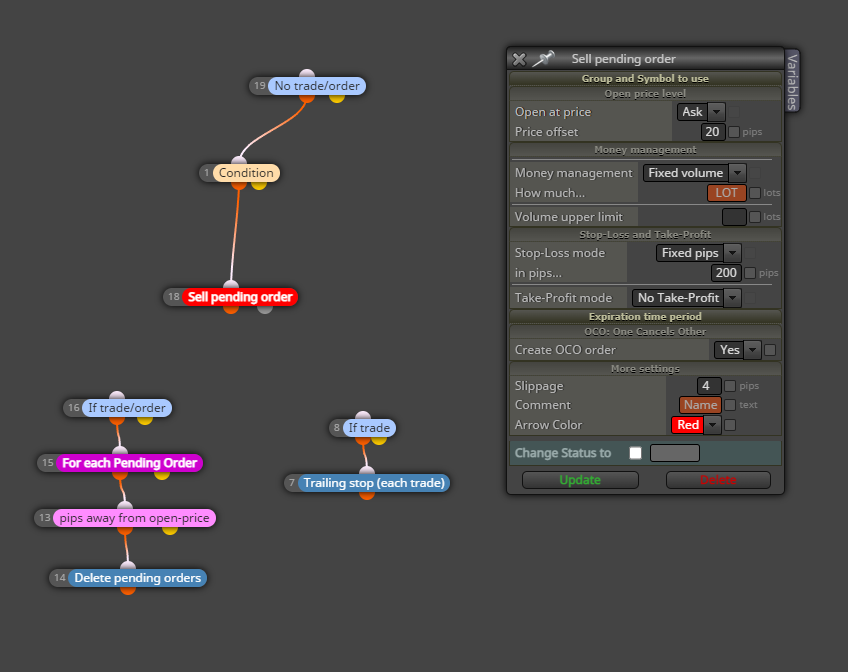Collapse the More settings section
The width and height of the screenshot is (848, 672).
click(x=645, y=369)
